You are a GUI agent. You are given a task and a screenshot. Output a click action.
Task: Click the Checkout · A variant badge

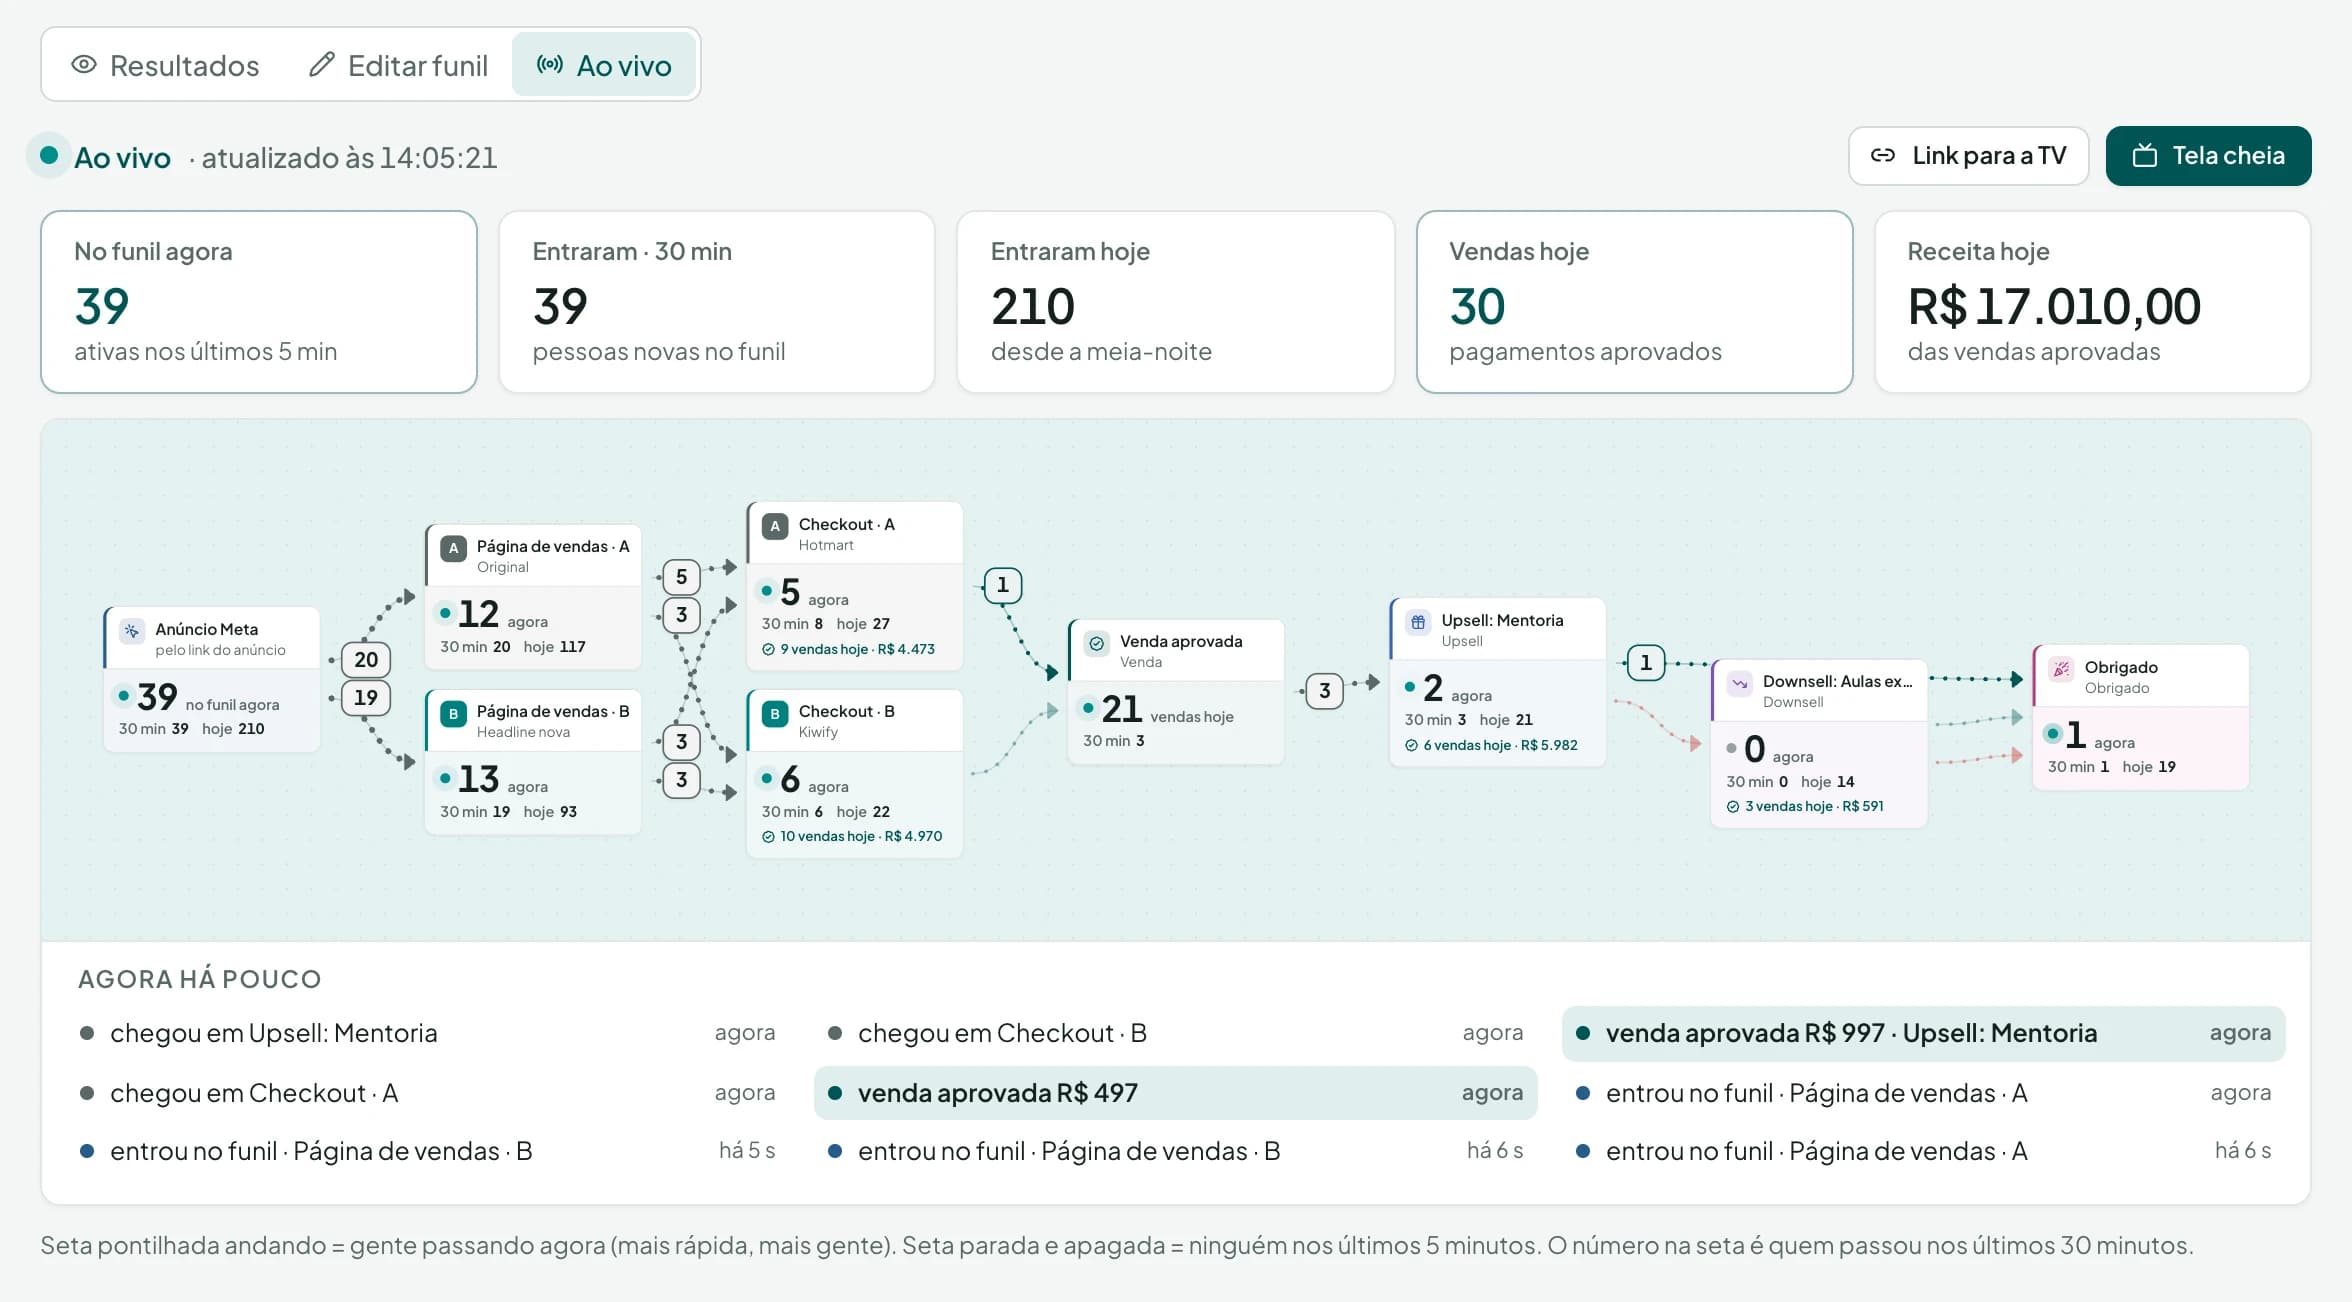775,526
